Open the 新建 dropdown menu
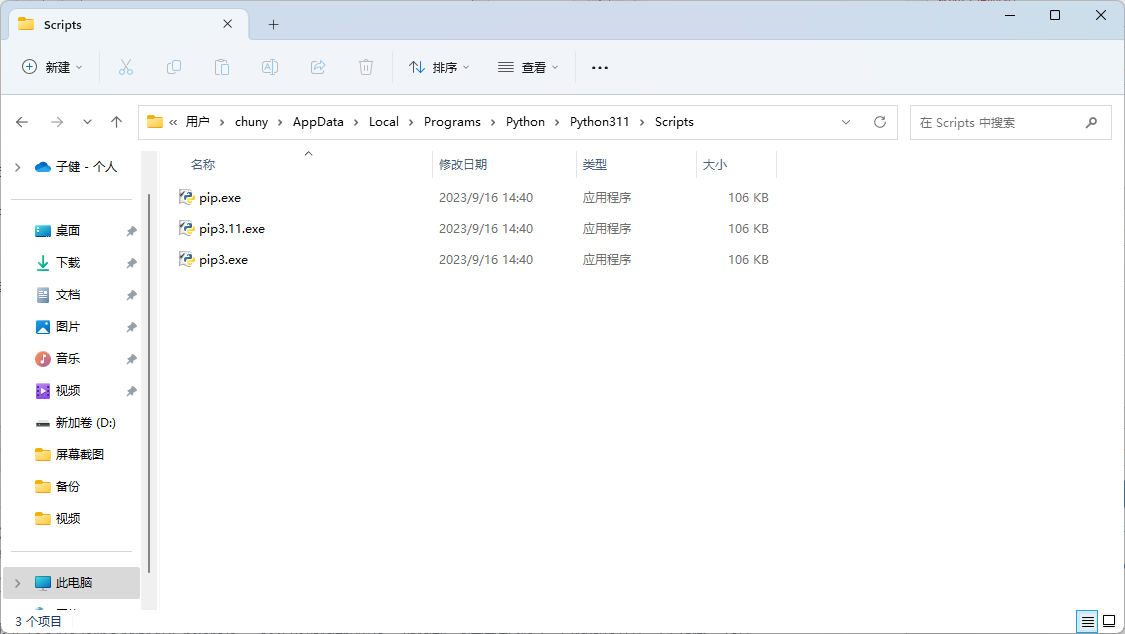 (x=52, y=67)
